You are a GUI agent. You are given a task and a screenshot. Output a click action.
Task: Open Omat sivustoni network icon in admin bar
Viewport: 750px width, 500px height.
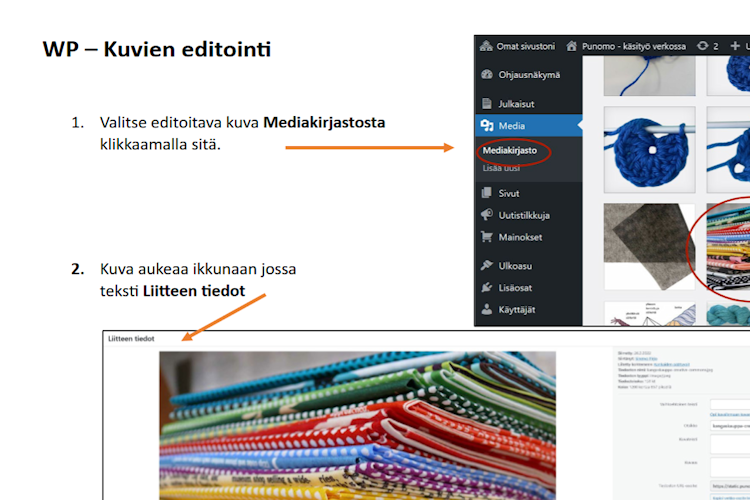pyautogui.click(x=486, y=46)
